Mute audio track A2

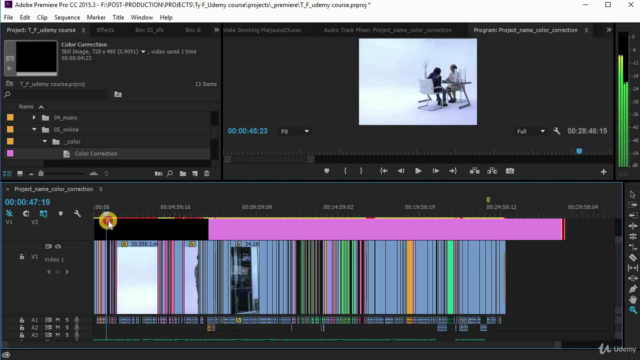point(58,327)
